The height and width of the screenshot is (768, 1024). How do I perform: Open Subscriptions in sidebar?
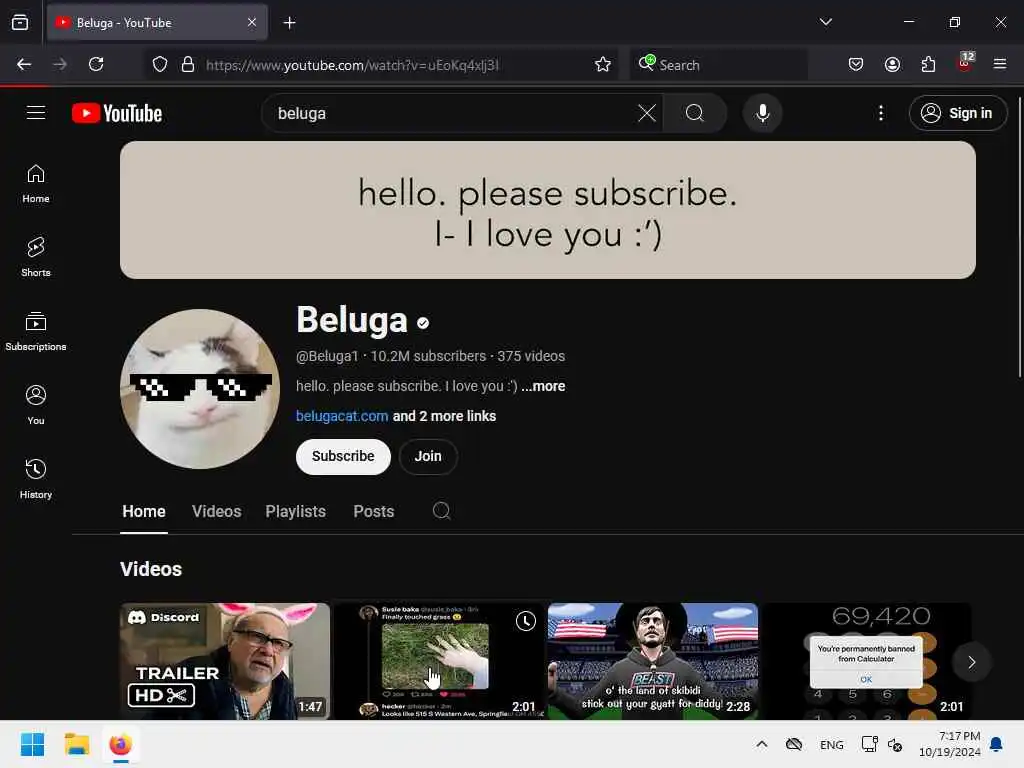pyautogui.click(x=36, y=332)
